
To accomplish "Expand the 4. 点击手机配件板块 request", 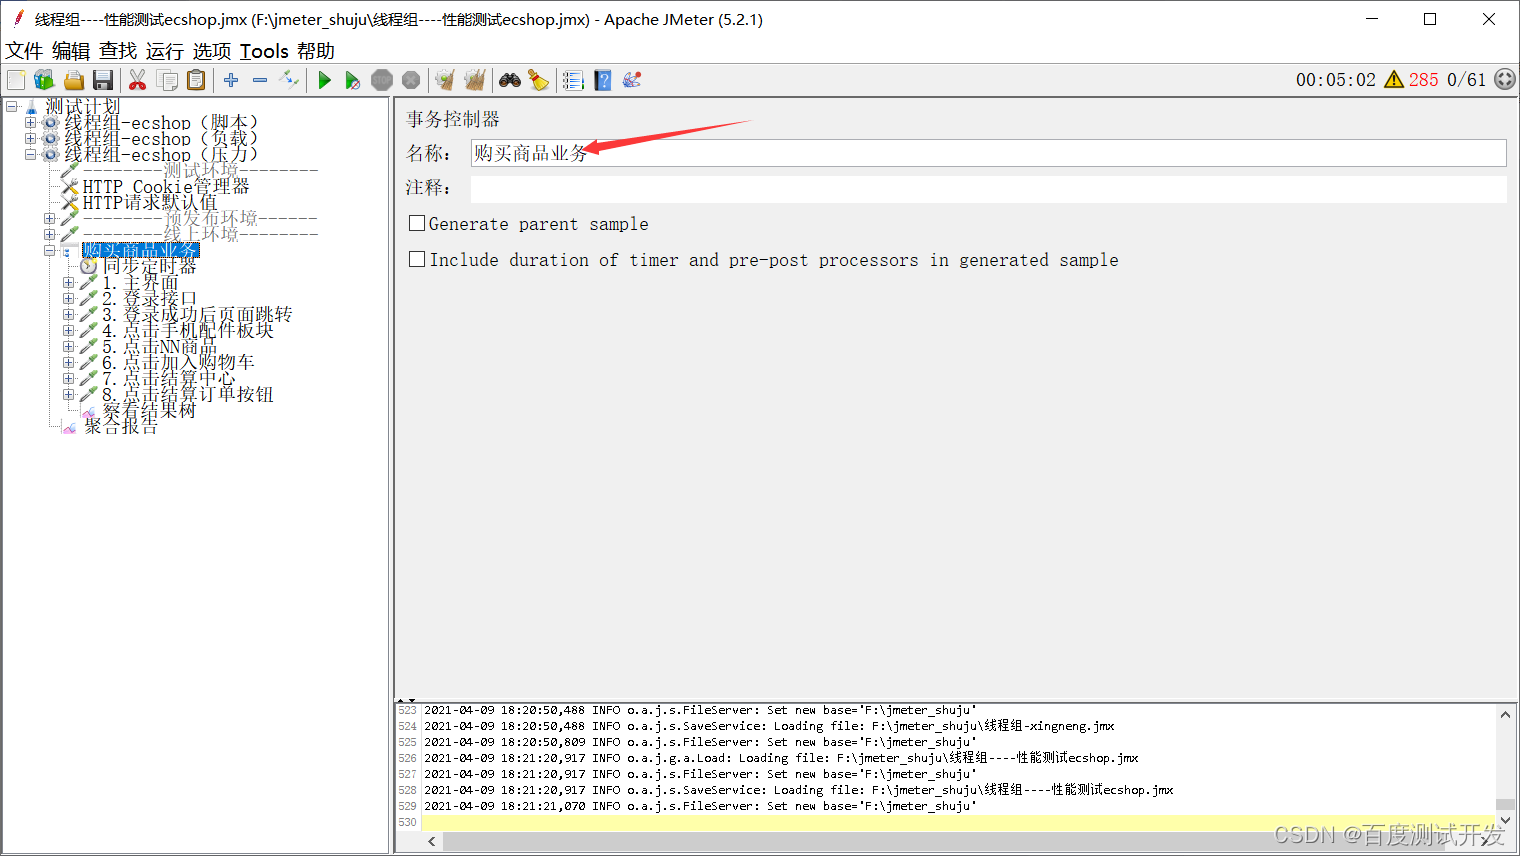I will 68,331.
